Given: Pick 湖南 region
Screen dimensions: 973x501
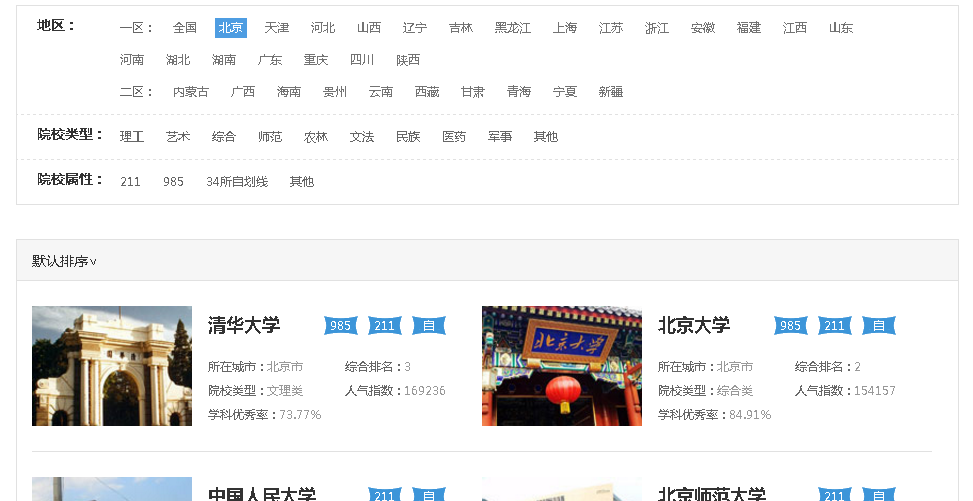Looking at the screenshot, I should pyautogui.click(x=223, y=60).
